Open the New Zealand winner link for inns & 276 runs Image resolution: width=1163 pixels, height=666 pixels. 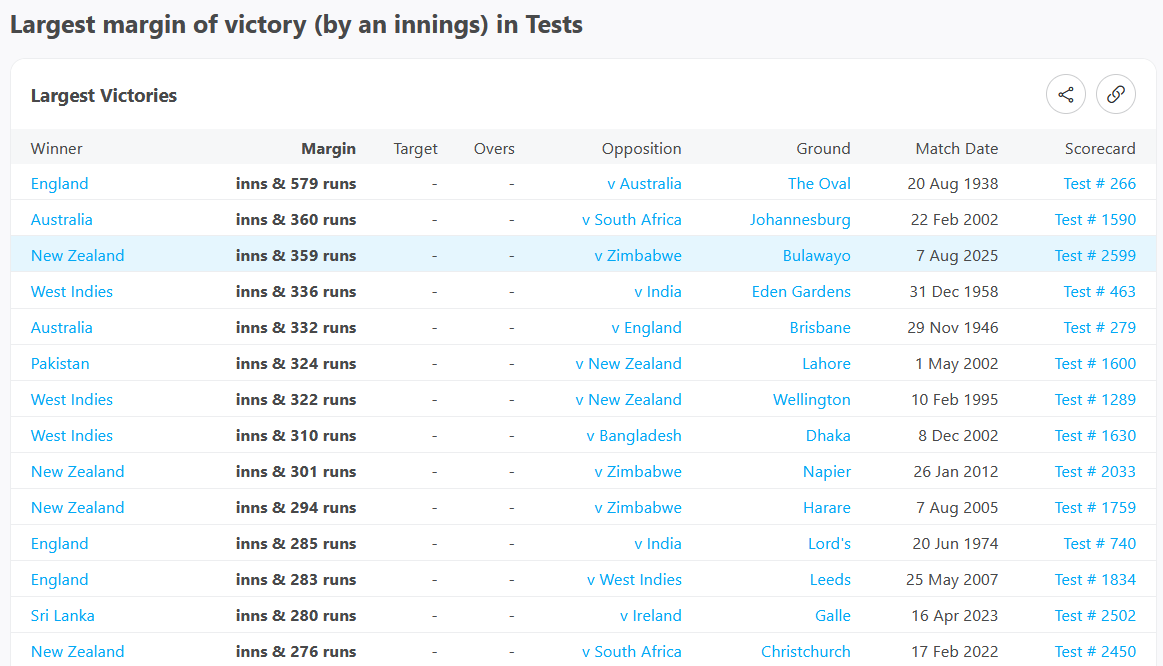78,652
